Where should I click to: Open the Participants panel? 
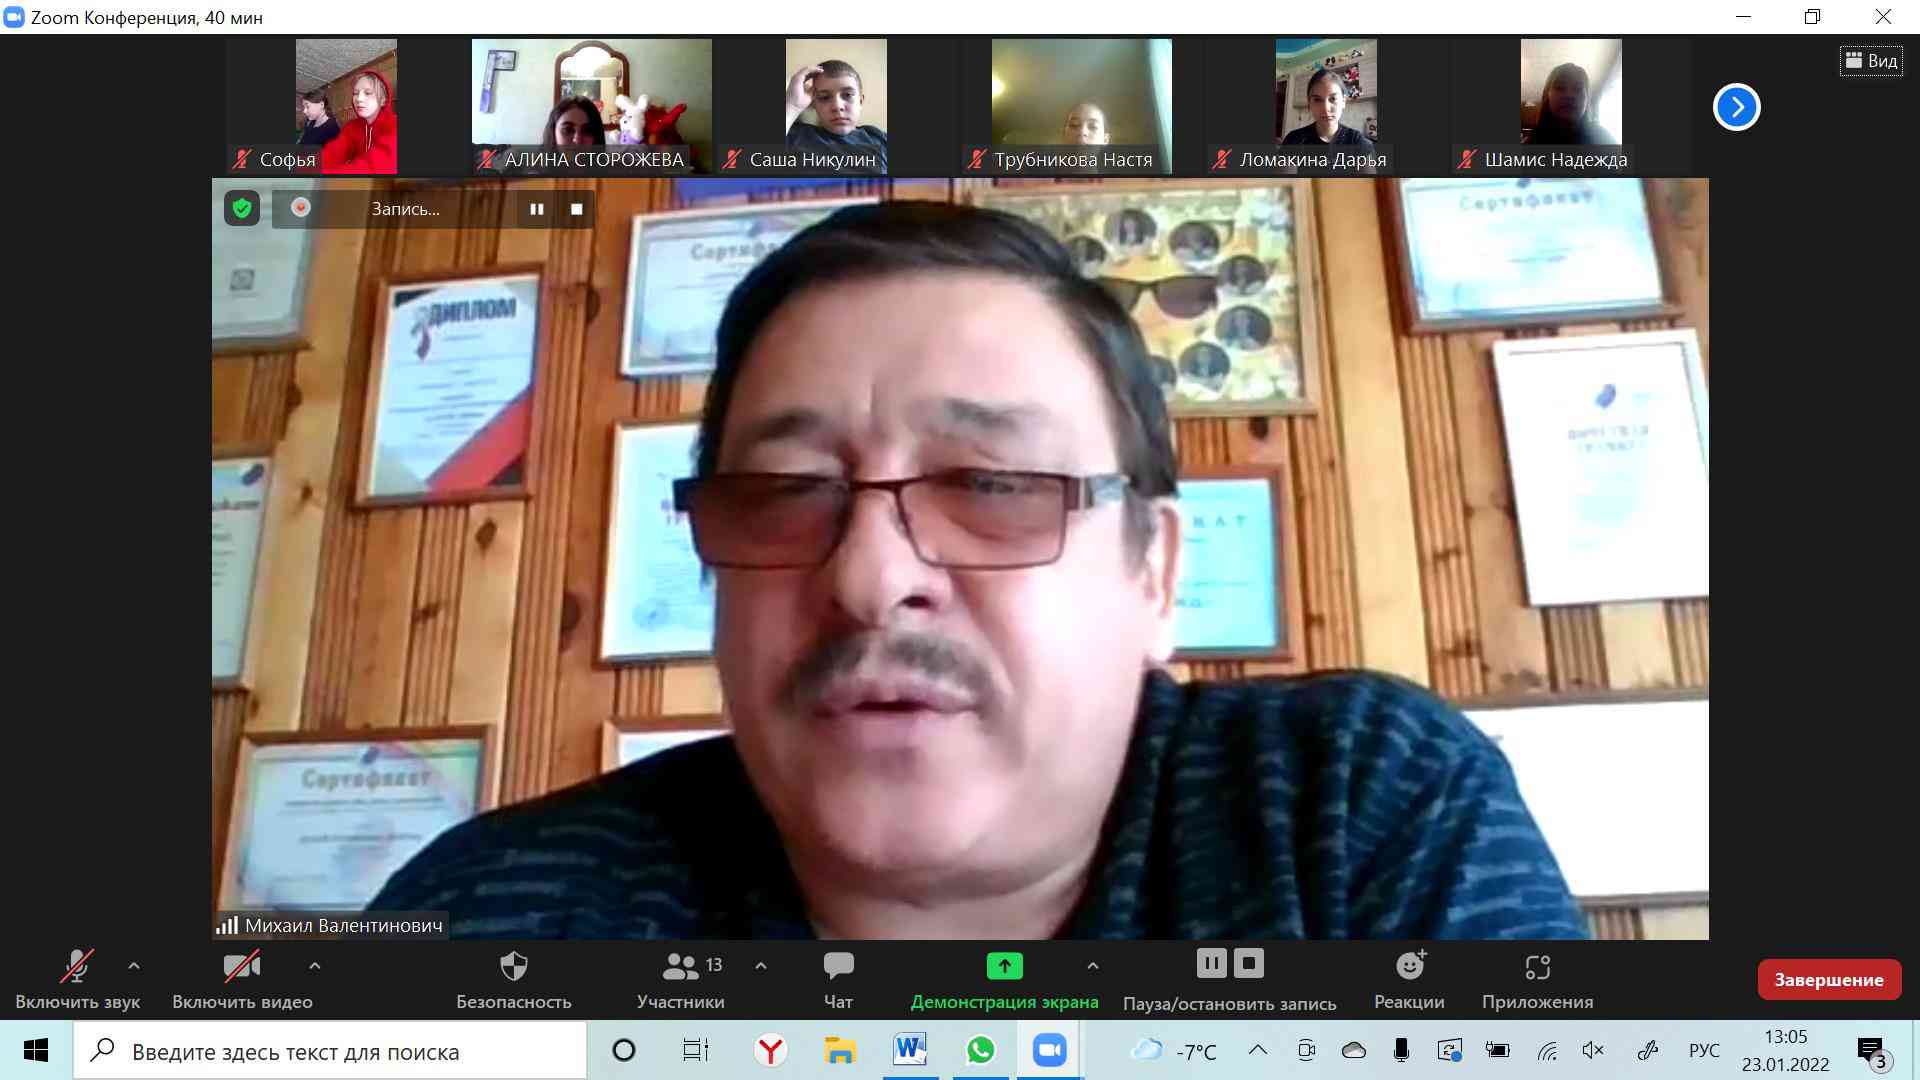click(x=681, y=967)
